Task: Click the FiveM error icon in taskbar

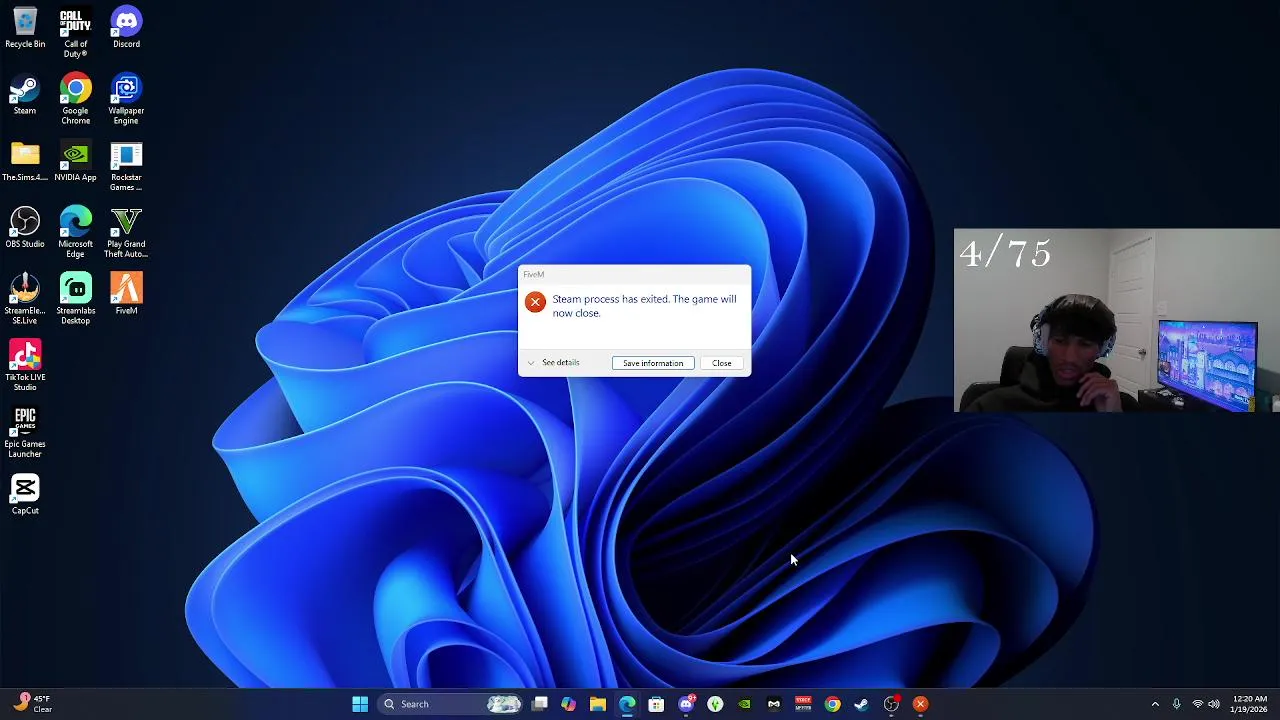Action: 920,704
